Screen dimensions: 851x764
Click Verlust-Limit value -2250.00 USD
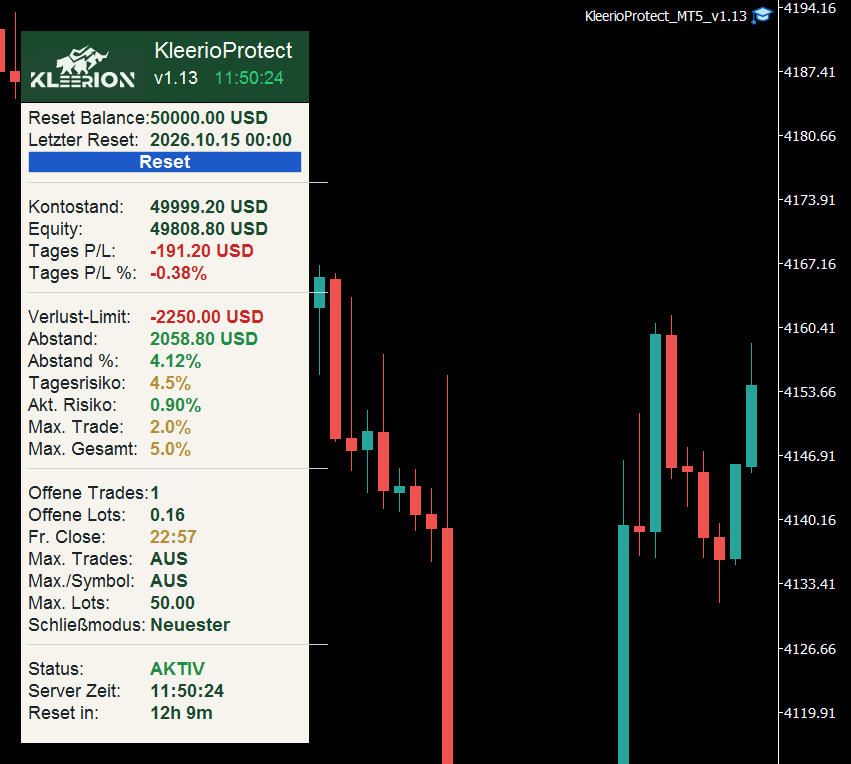pyautogui.click(x=207, y=317)
